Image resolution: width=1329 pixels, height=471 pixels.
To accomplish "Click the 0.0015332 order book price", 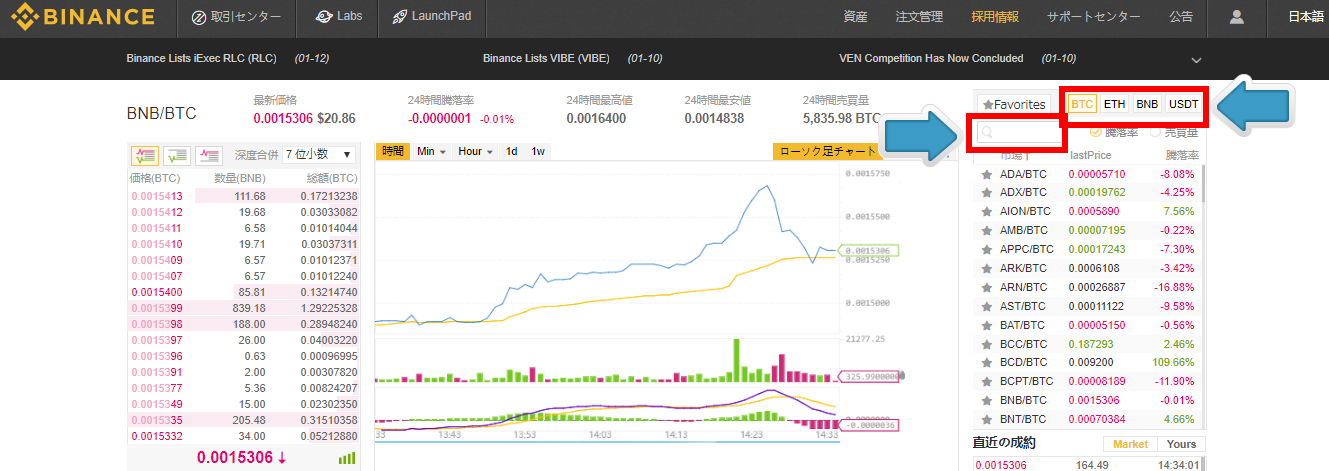I will (157, 436).
